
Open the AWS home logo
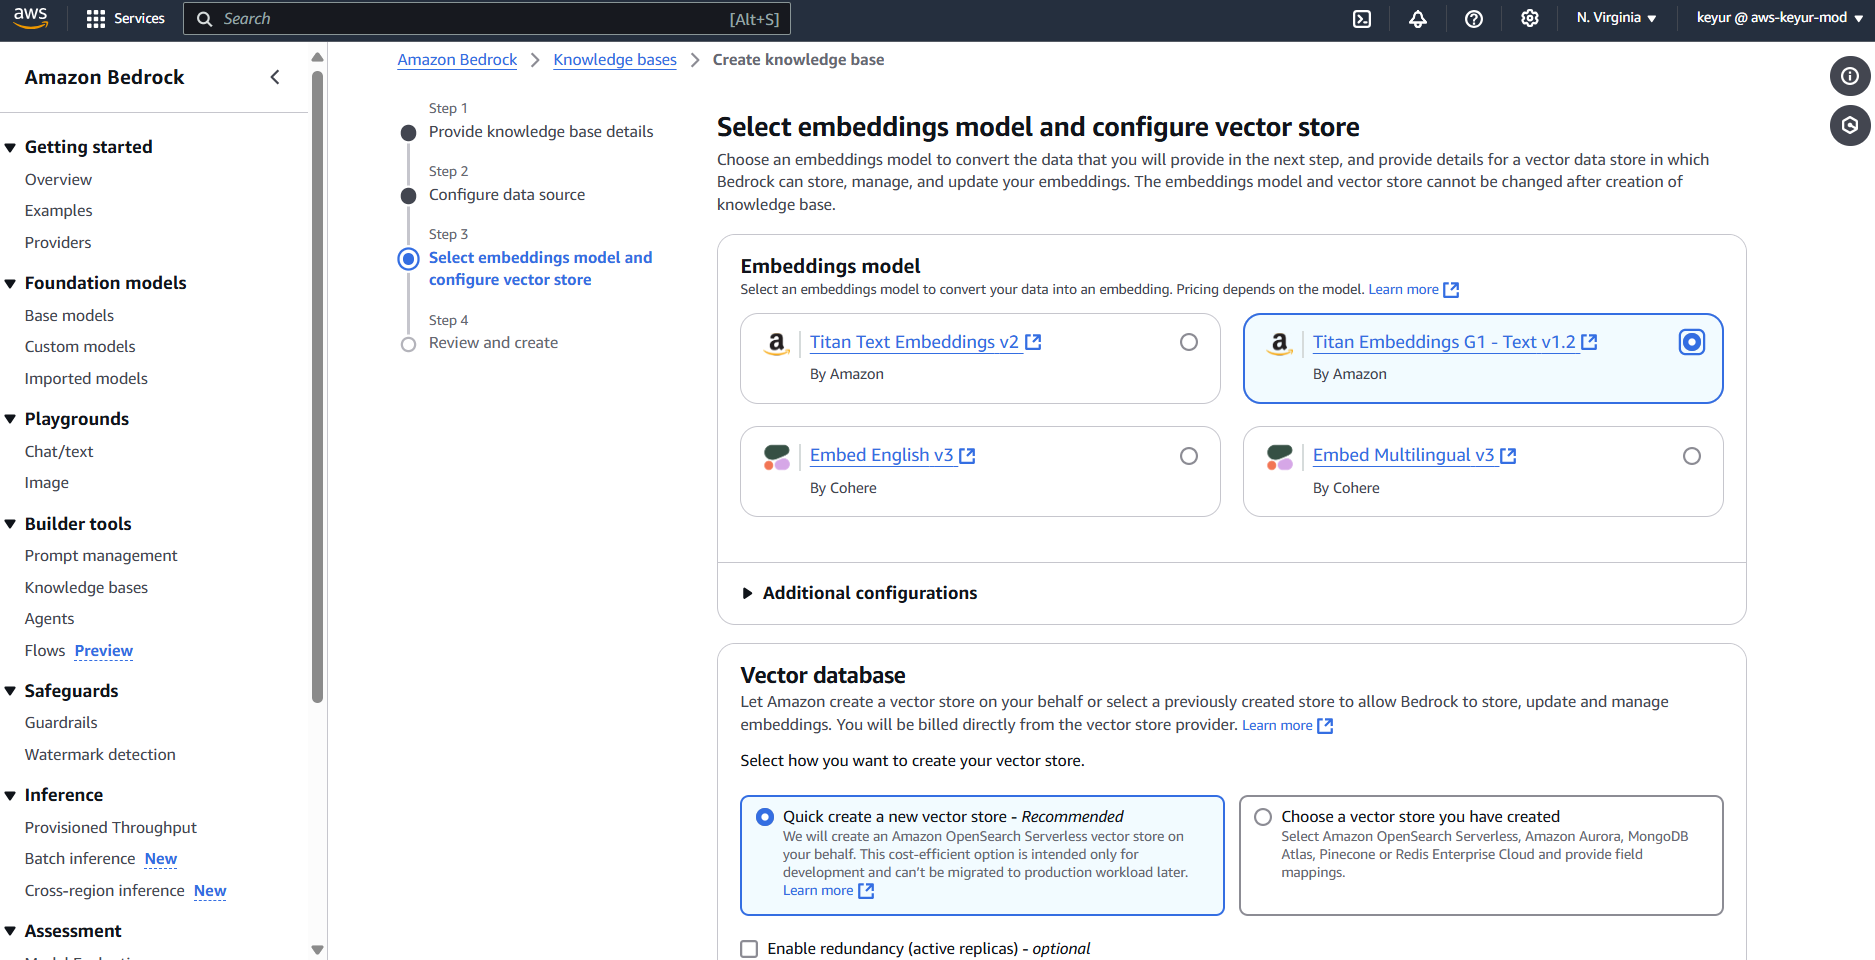[x=31, y=18]
